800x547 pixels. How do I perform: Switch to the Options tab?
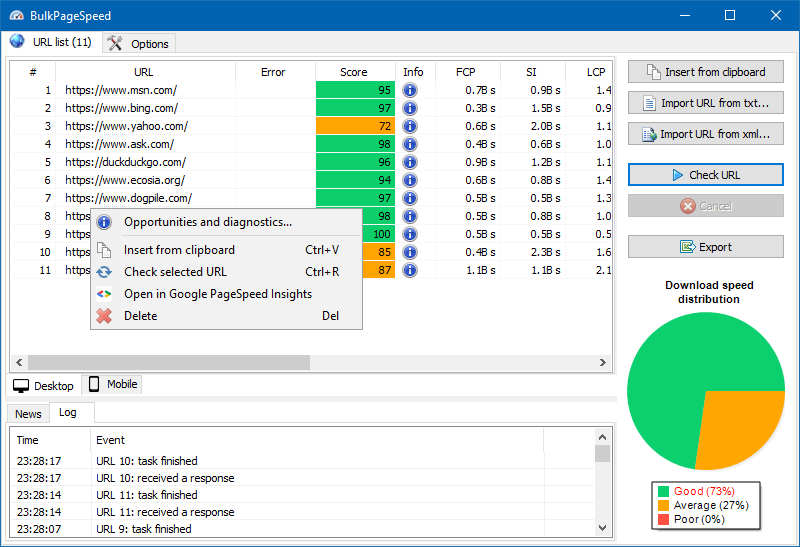coord(139,43)
